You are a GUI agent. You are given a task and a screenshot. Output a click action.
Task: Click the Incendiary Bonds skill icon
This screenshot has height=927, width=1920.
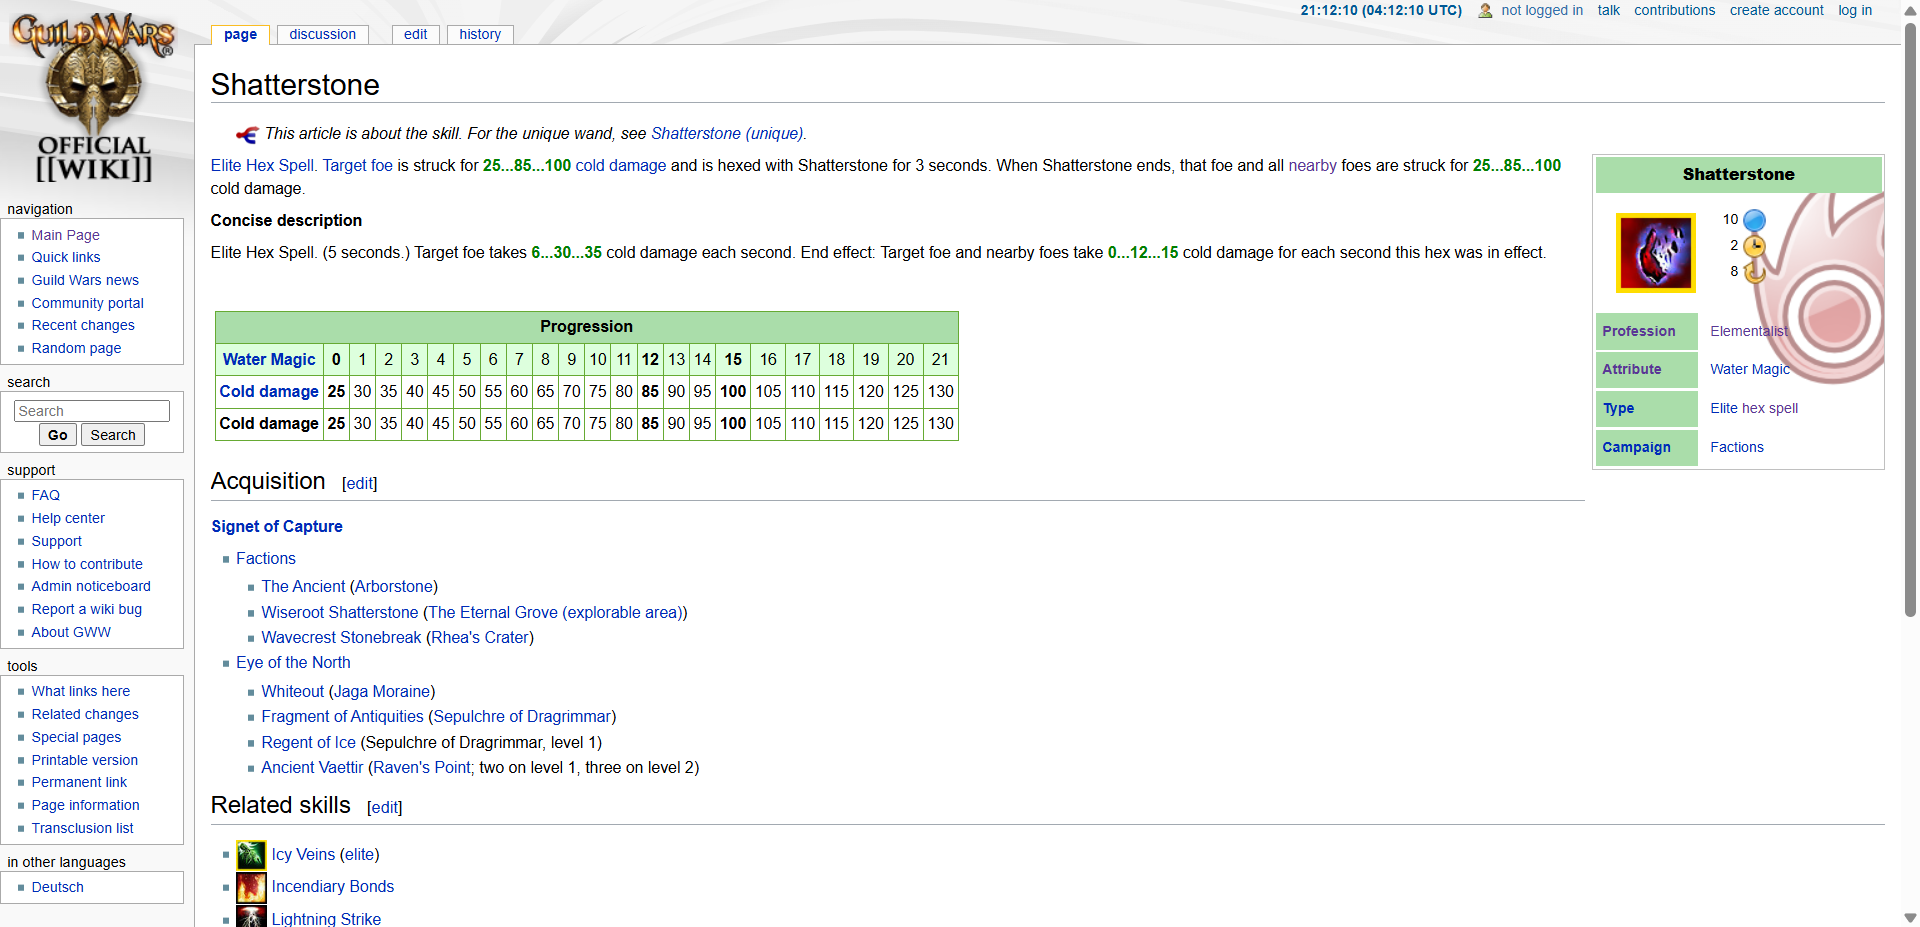point(251,887)
